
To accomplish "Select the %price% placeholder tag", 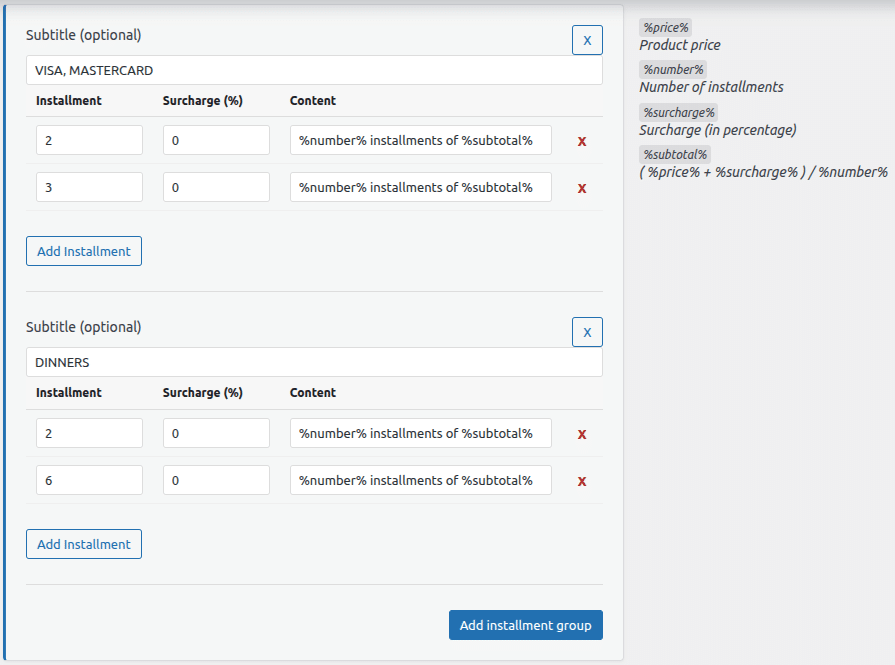I will (666, 28).
